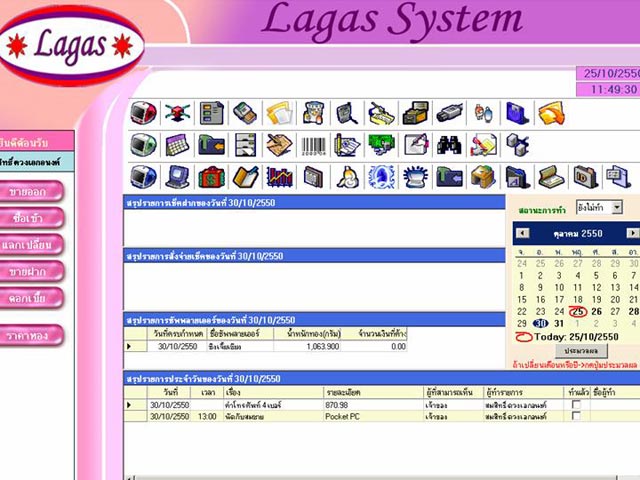Open the pencil cup with papers icon
This screenshot has height=480, width=640.
point(347,145)
